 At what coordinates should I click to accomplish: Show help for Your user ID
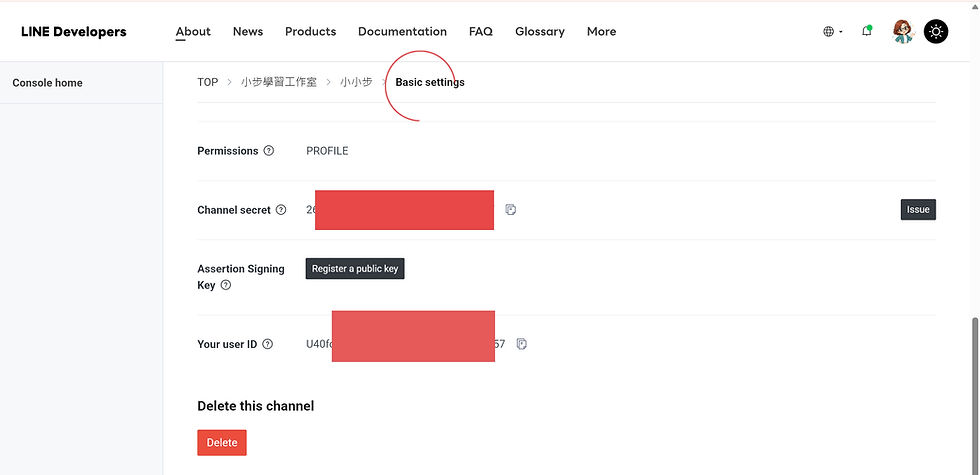click(268, 344)
